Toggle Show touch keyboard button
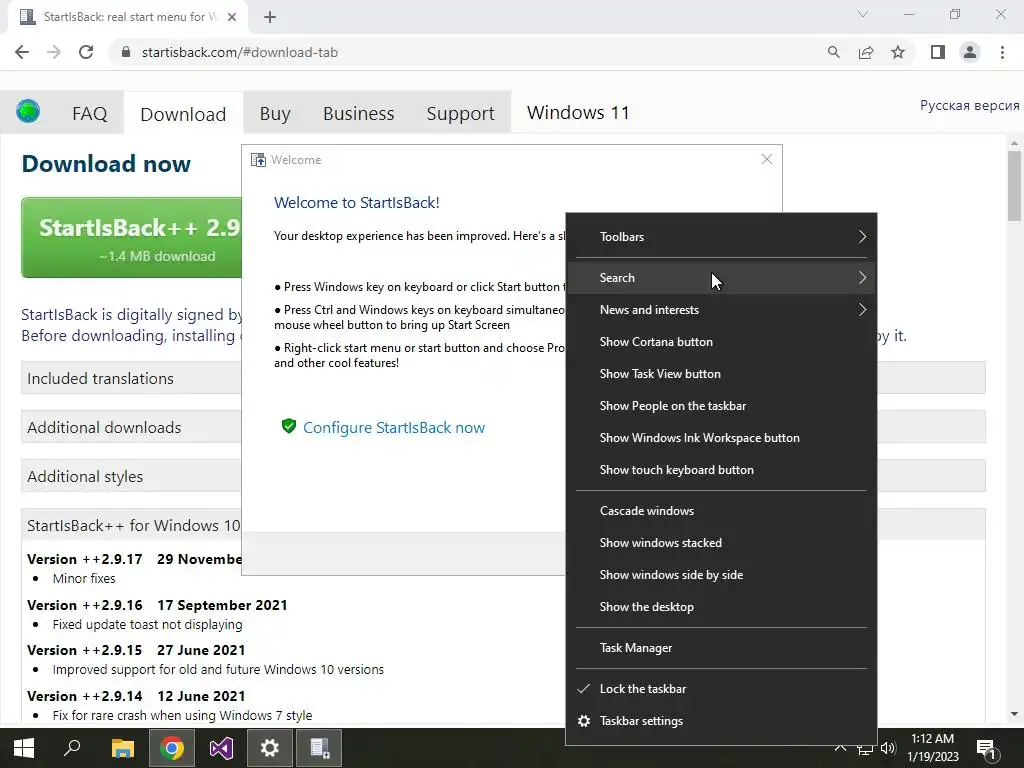The image size is (1024, 768). coord(722,470)
